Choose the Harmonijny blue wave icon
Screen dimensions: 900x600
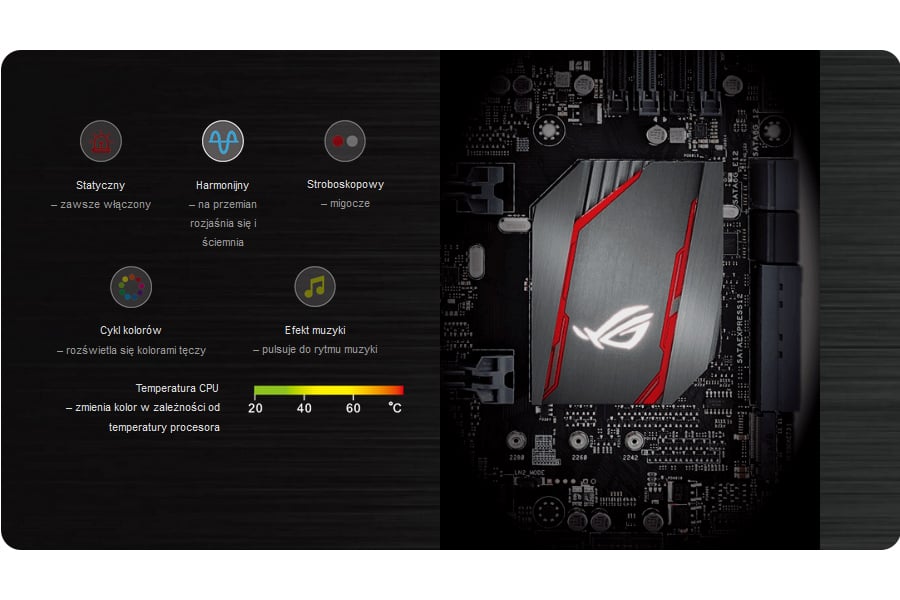tap(223, 141)
